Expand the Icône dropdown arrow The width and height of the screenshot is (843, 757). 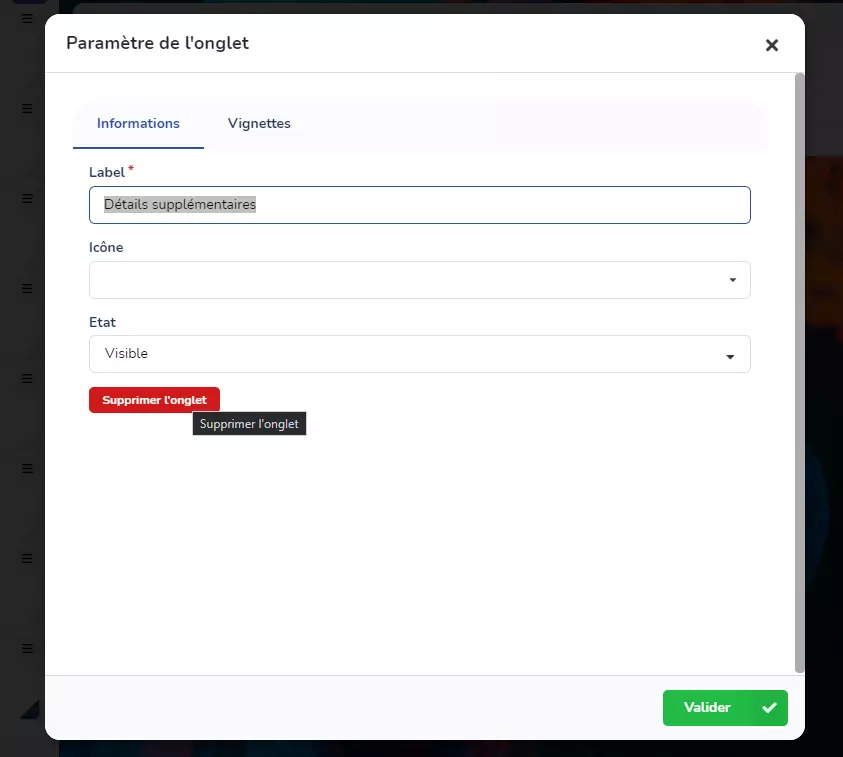tap(732, 280)
